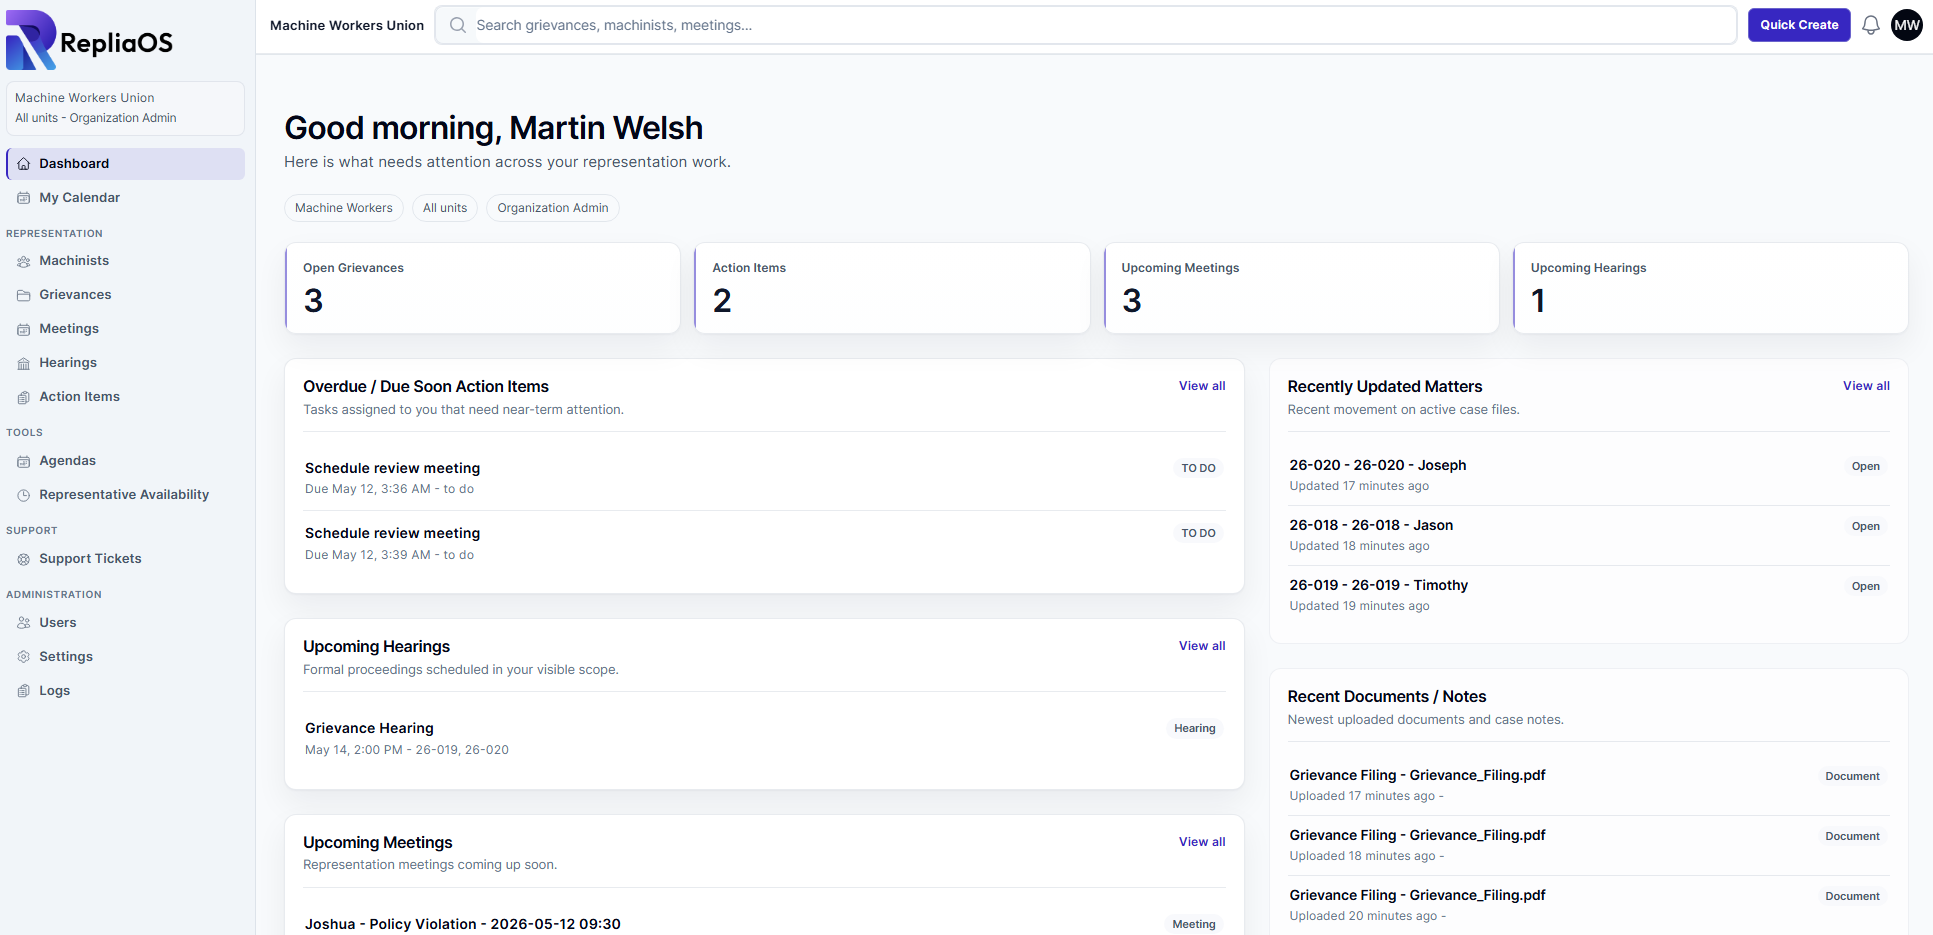Click the Meetings calendar icon
The width and height of the screenshot is (1933, 935).
[23, 329]
